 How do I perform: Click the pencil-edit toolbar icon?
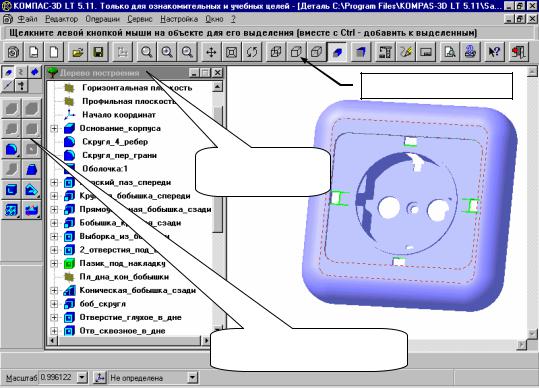pyautogui.click(x=406, y=52)
